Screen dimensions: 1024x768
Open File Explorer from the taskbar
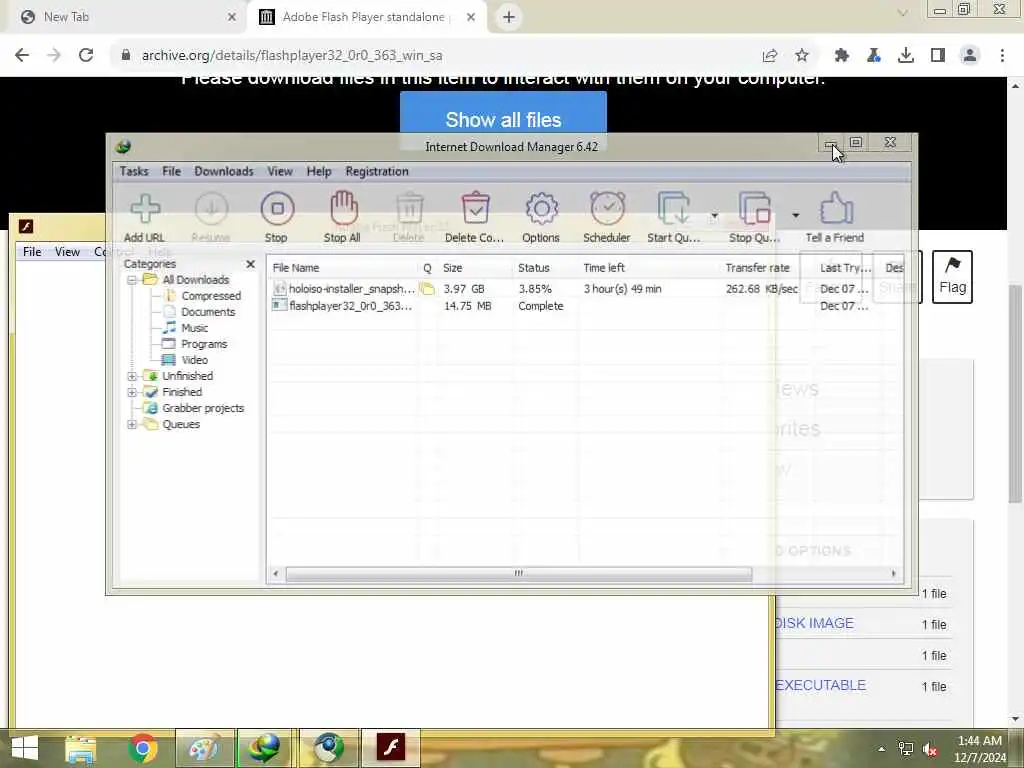80,748
